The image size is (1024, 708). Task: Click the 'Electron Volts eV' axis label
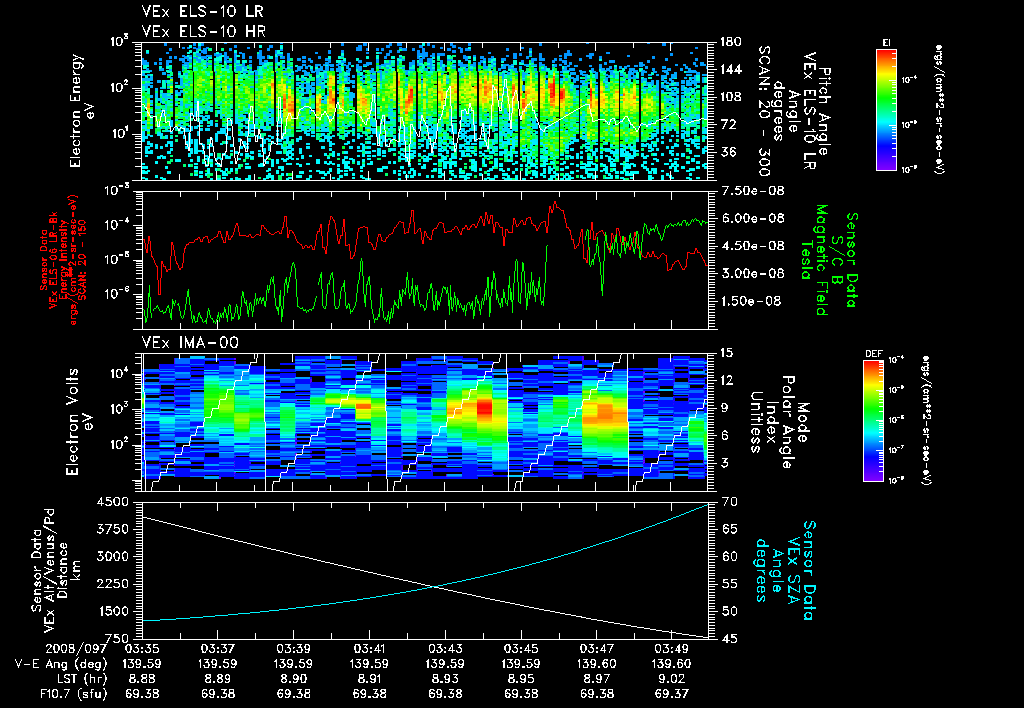click(x=78, y=422)
